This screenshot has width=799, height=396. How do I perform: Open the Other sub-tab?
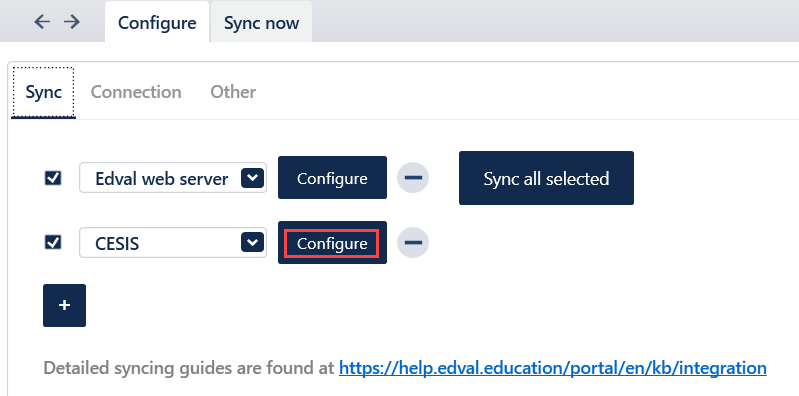(x=233, y=92)
